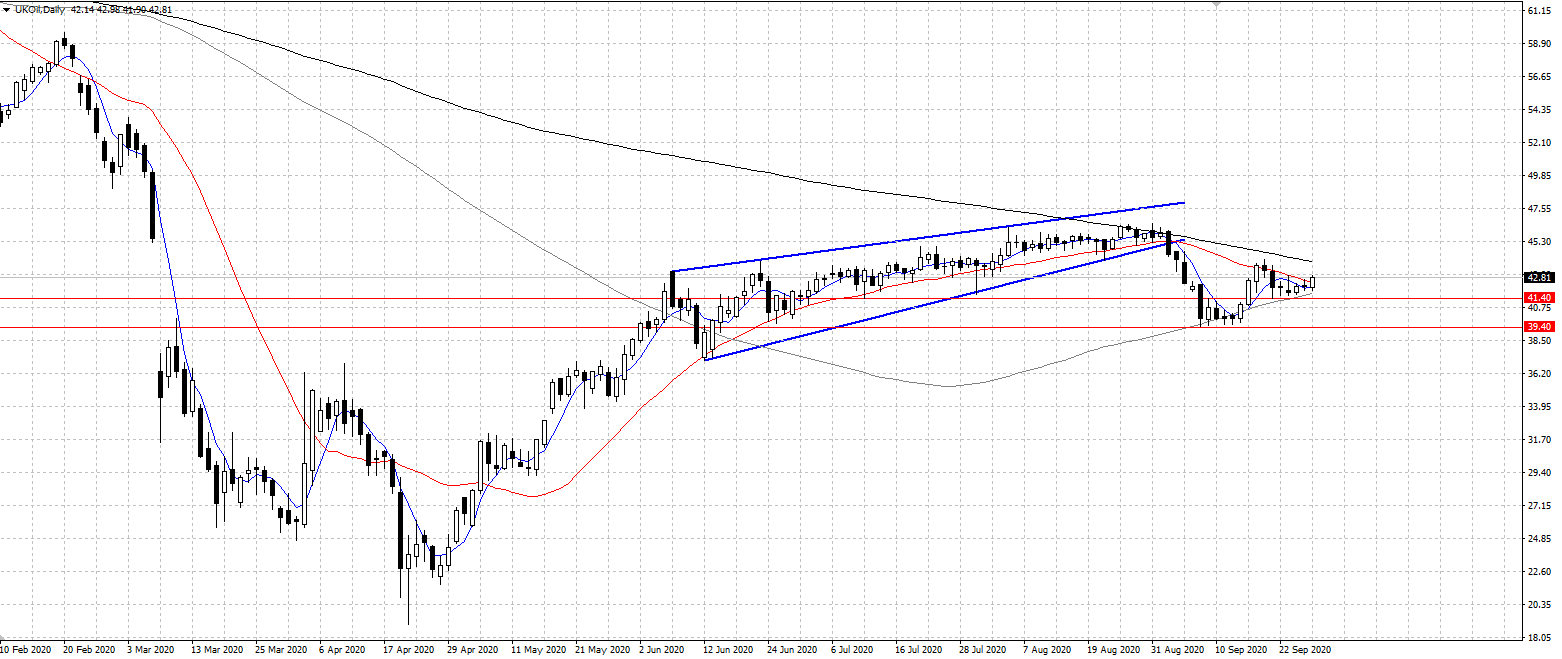Click the 29.40 price axis label
Screen dimensions: 1562x659
pyautogui.click(x=1539, y=472)
